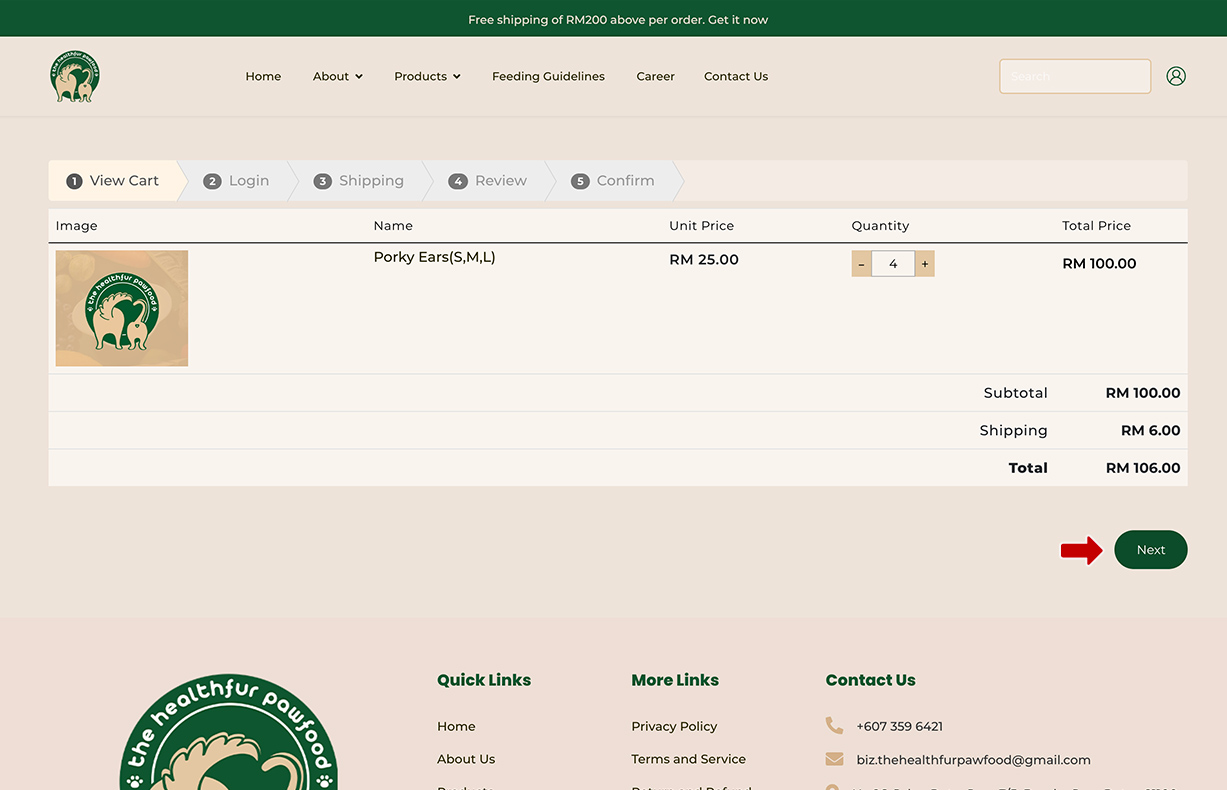Select the Login checkout step
This screenshot has height=790, width=1227.
click(x=237, y=181)
